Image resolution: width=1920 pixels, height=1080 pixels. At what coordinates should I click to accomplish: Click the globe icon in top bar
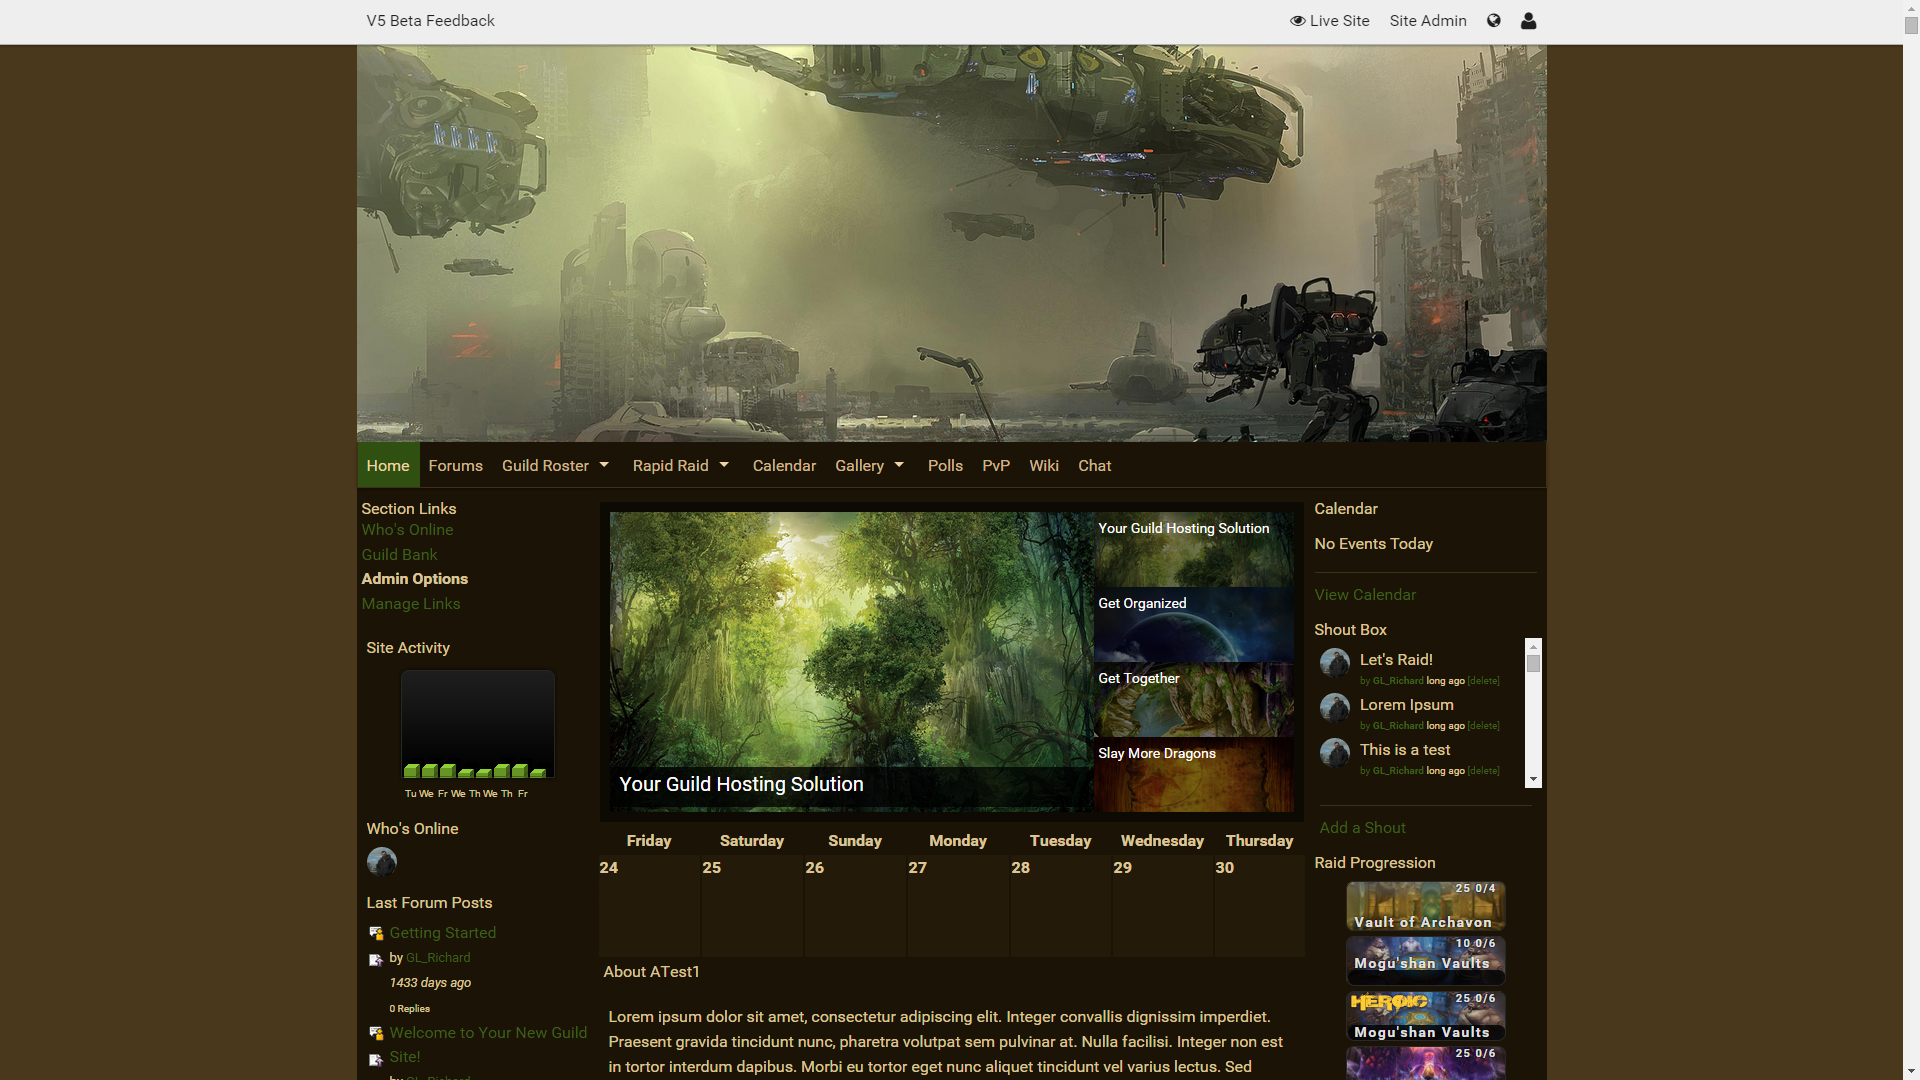(x=1493, y=20)
